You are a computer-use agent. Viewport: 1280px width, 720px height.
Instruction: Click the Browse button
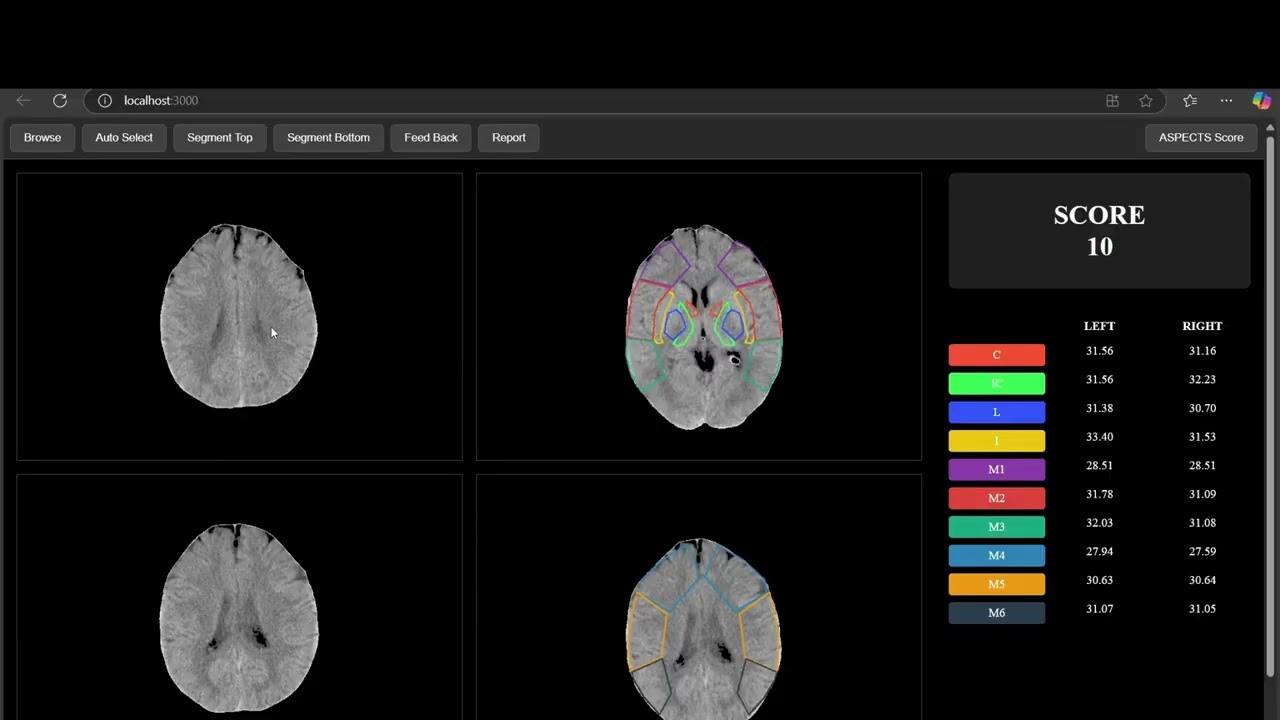(x=42, y=138)
